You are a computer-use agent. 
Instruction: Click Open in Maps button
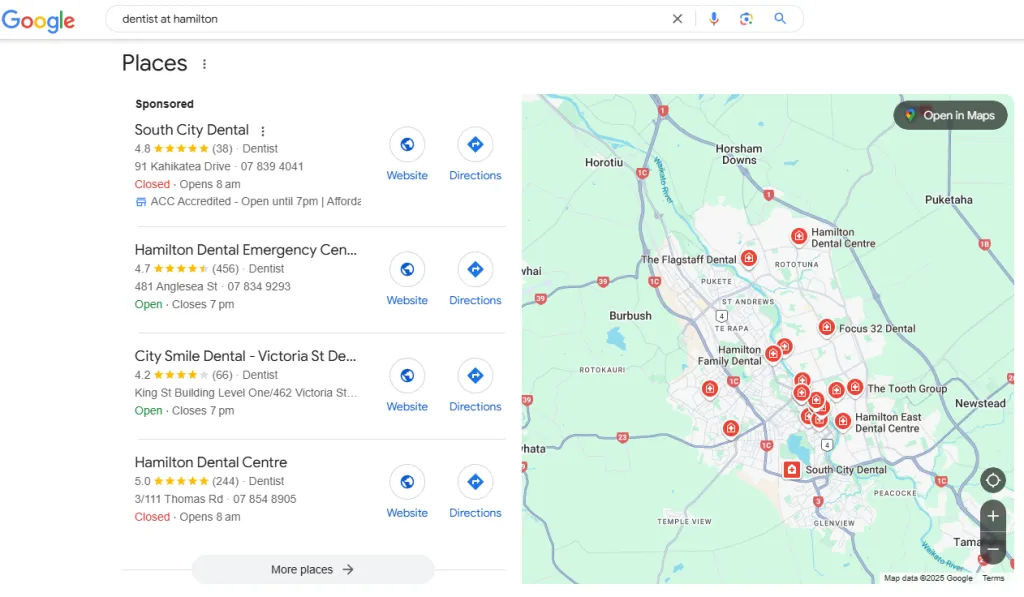pos(950,116)
